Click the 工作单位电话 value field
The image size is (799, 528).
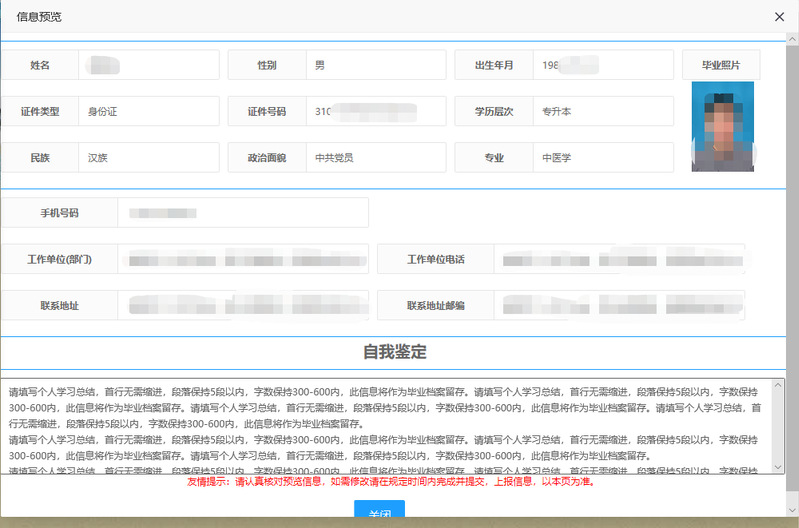point(623,259)
